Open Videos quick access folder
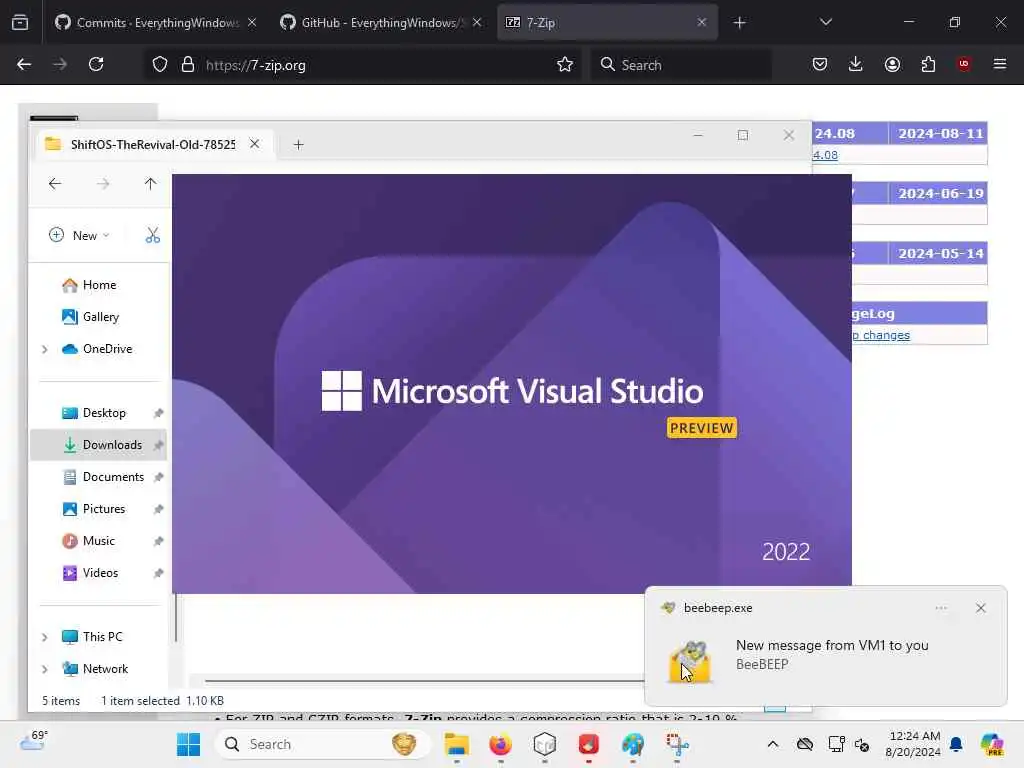1024x768 pixels. (99, 573)
